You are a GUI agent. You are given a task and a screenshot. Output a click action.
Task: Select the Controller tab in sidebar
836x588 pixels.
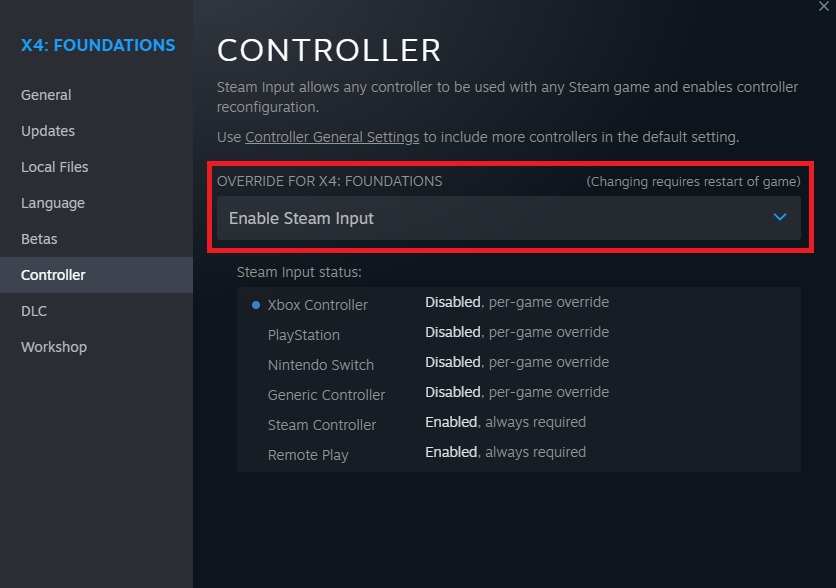click(53, 275)
